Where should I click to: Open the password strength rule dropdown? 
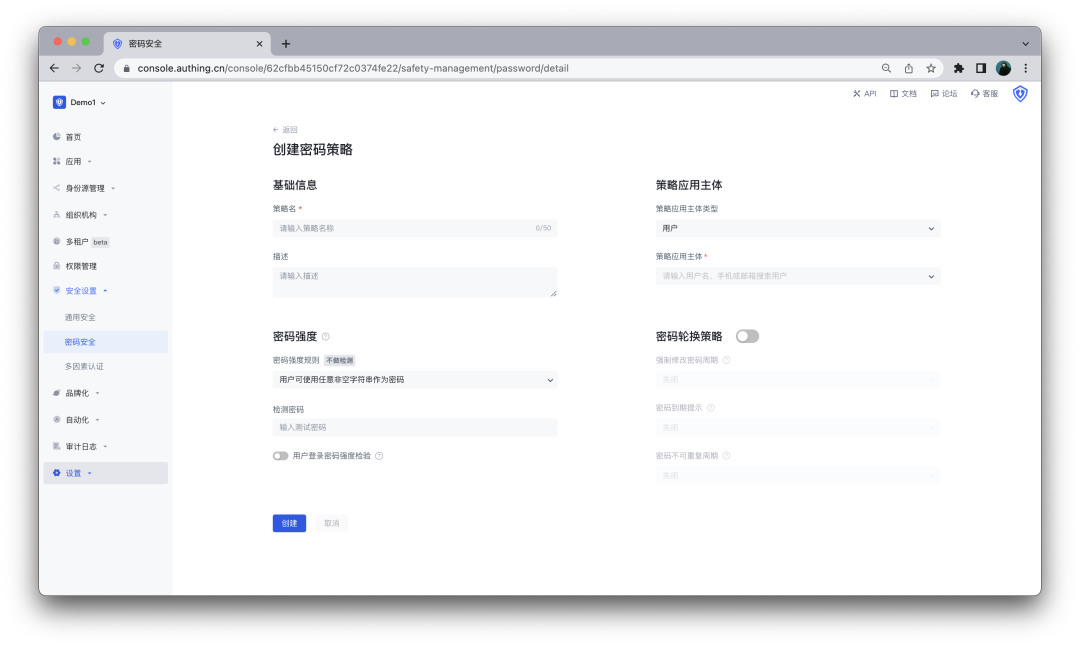pos(415,379)
